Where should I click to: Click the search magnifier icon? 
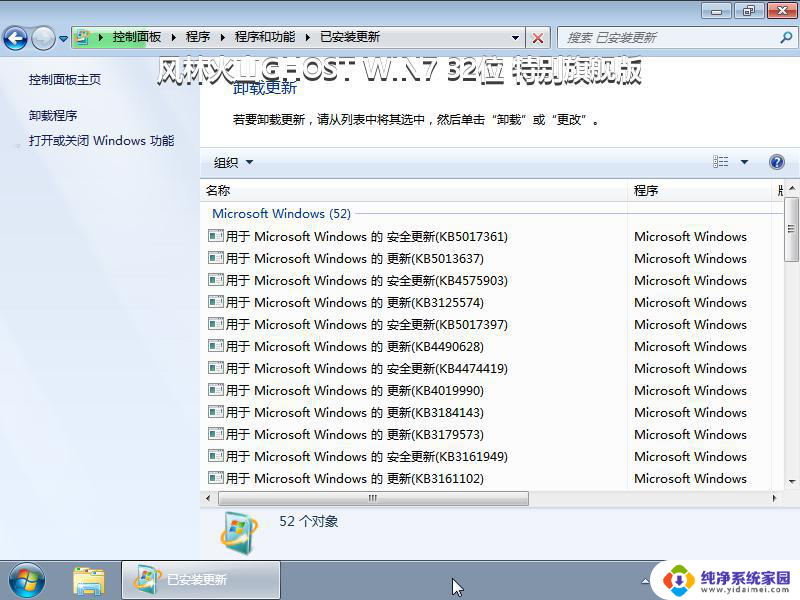point(785,37)
